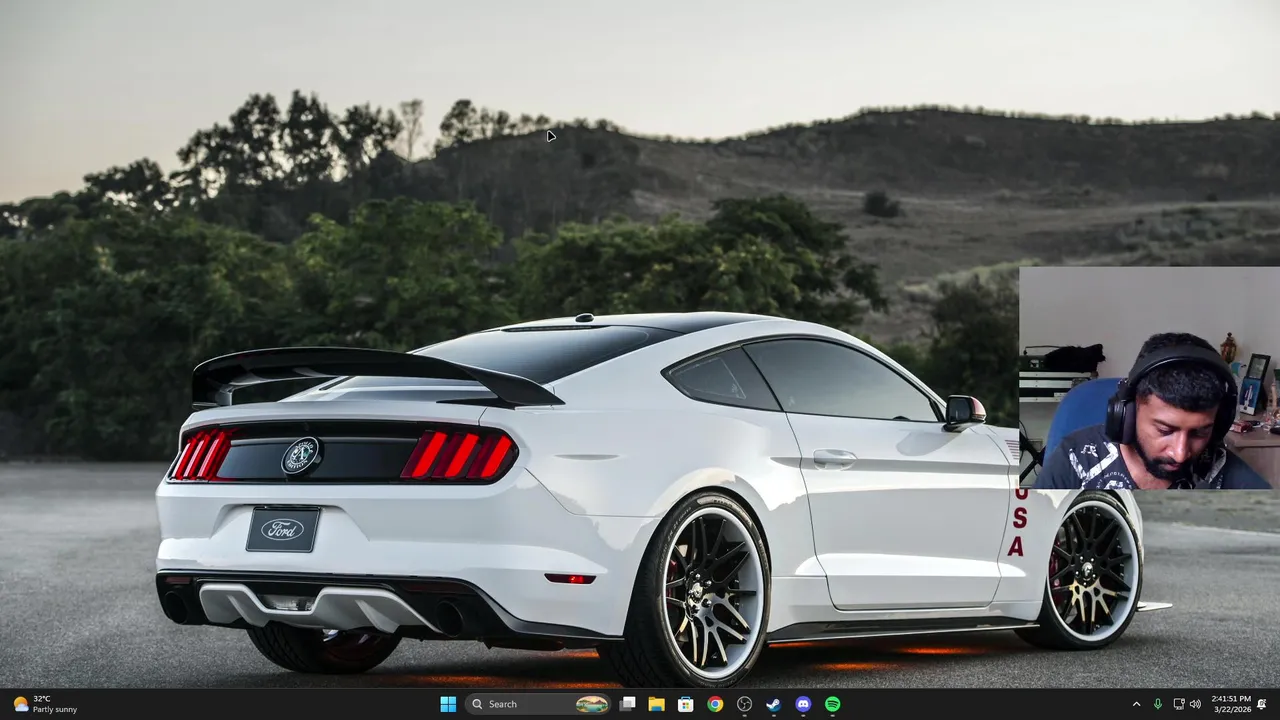
Task: Open network settings from the system tray
Action: (1178, 704)
